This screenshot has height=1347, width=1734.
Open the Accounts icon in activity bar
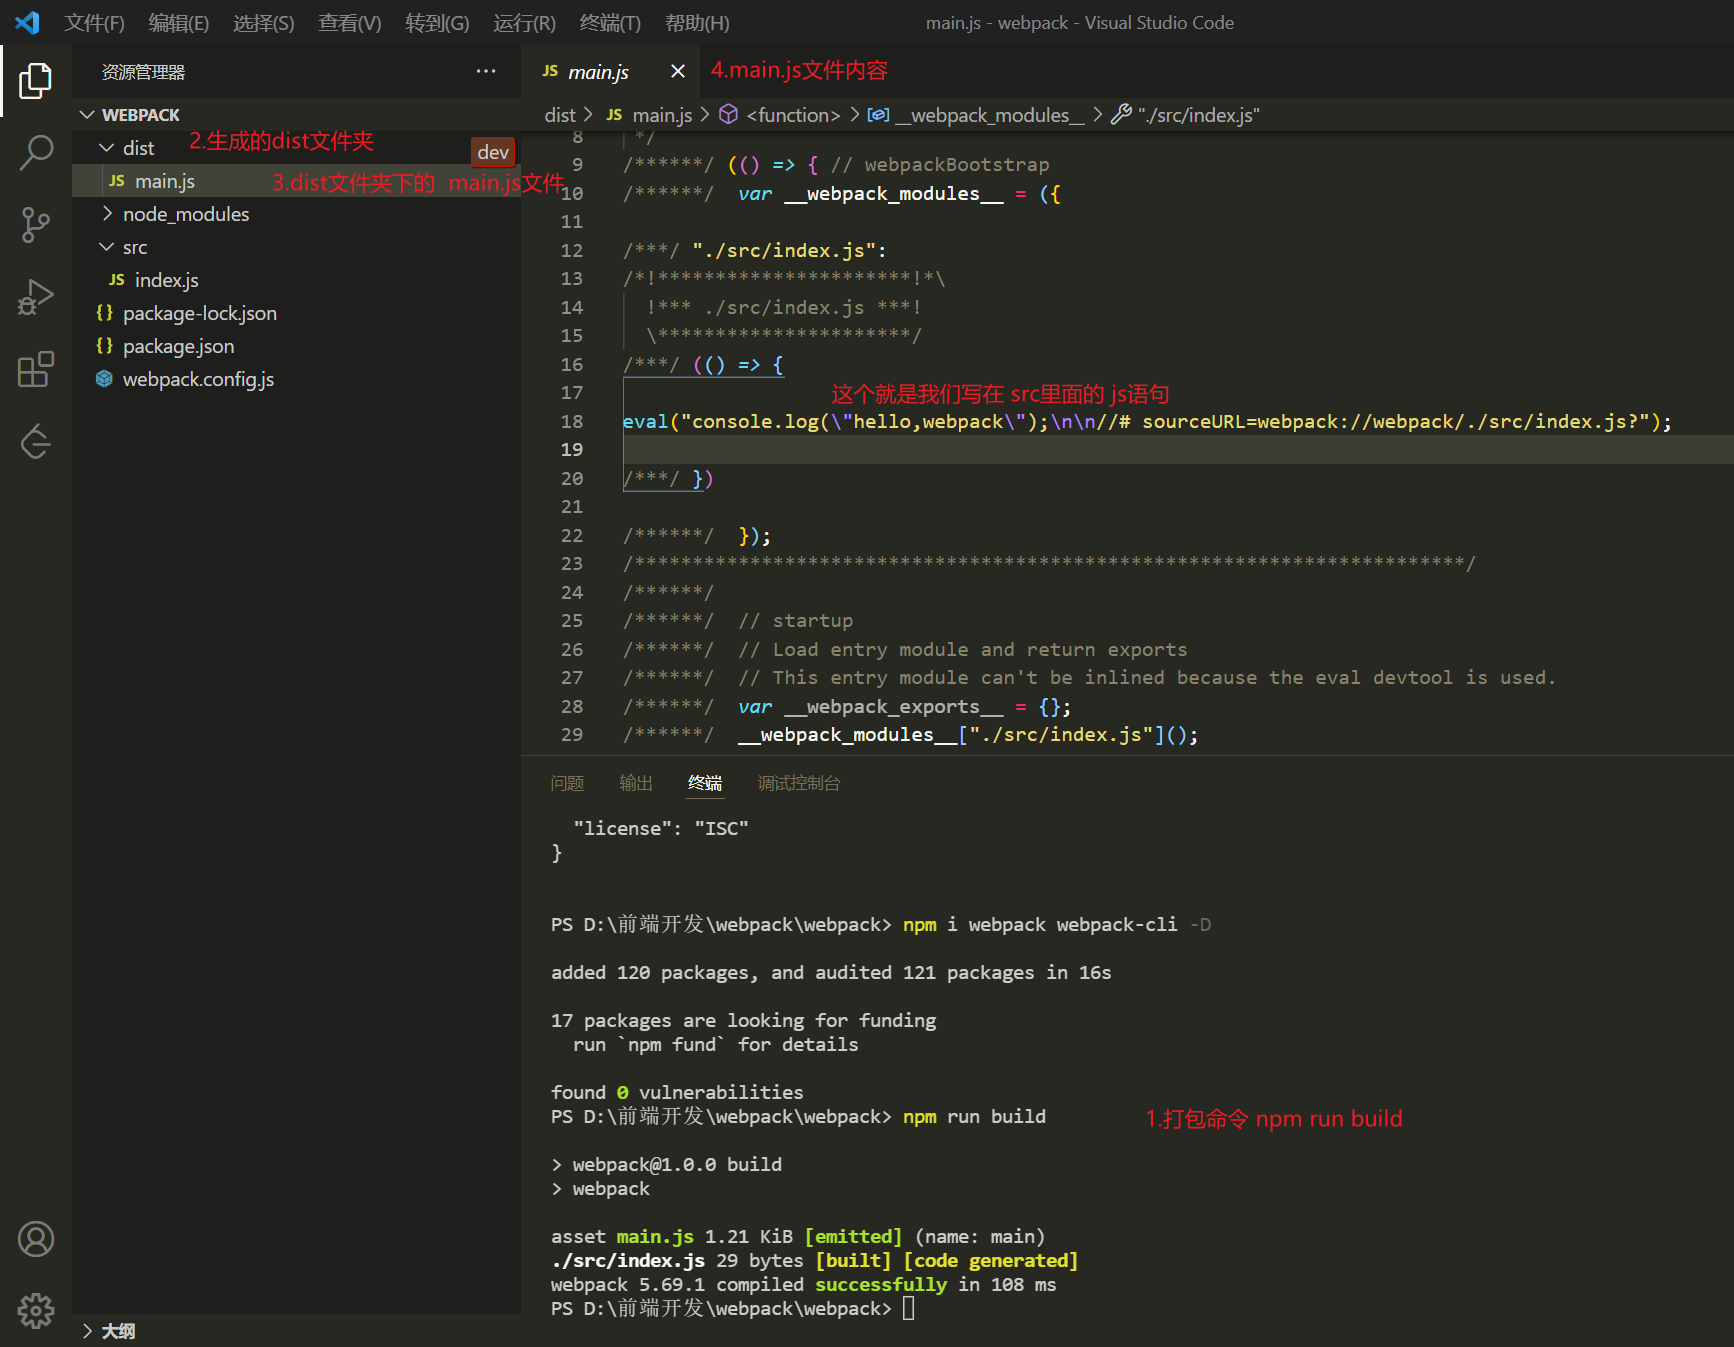36,1239
